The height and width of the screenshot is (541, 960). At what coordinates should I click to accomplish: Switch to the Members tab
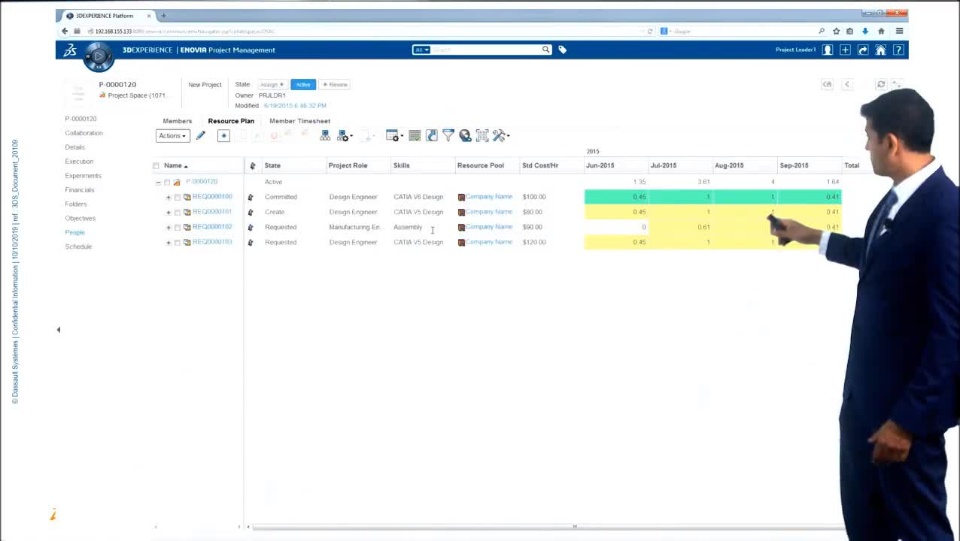[178, 121]
